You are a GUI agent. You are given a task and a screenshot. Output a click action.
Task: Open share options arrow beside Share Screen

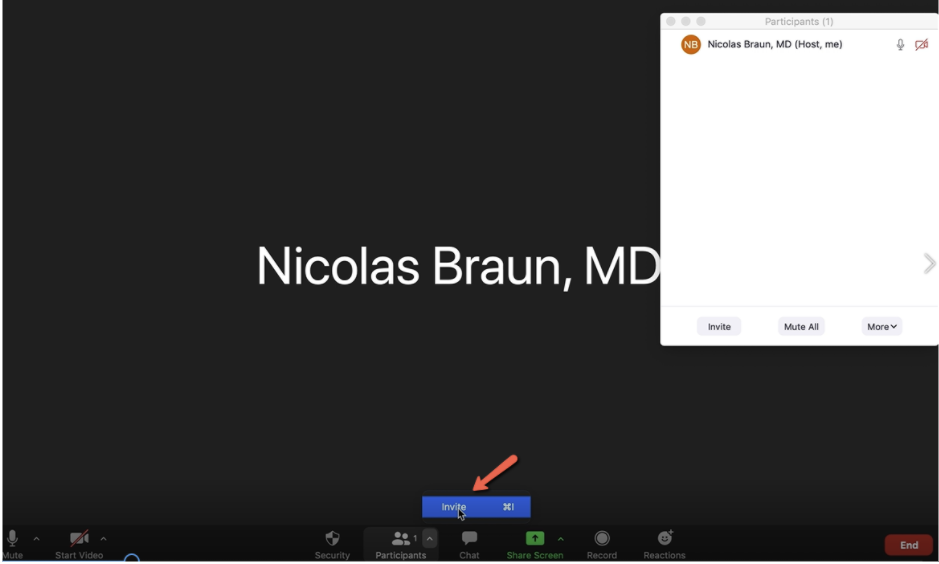click(560, 539)
